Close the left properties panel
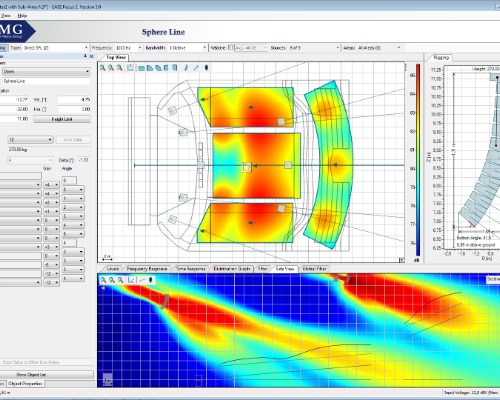The height and width of the screenshot is (400, 500). click(x=92, y=56)
